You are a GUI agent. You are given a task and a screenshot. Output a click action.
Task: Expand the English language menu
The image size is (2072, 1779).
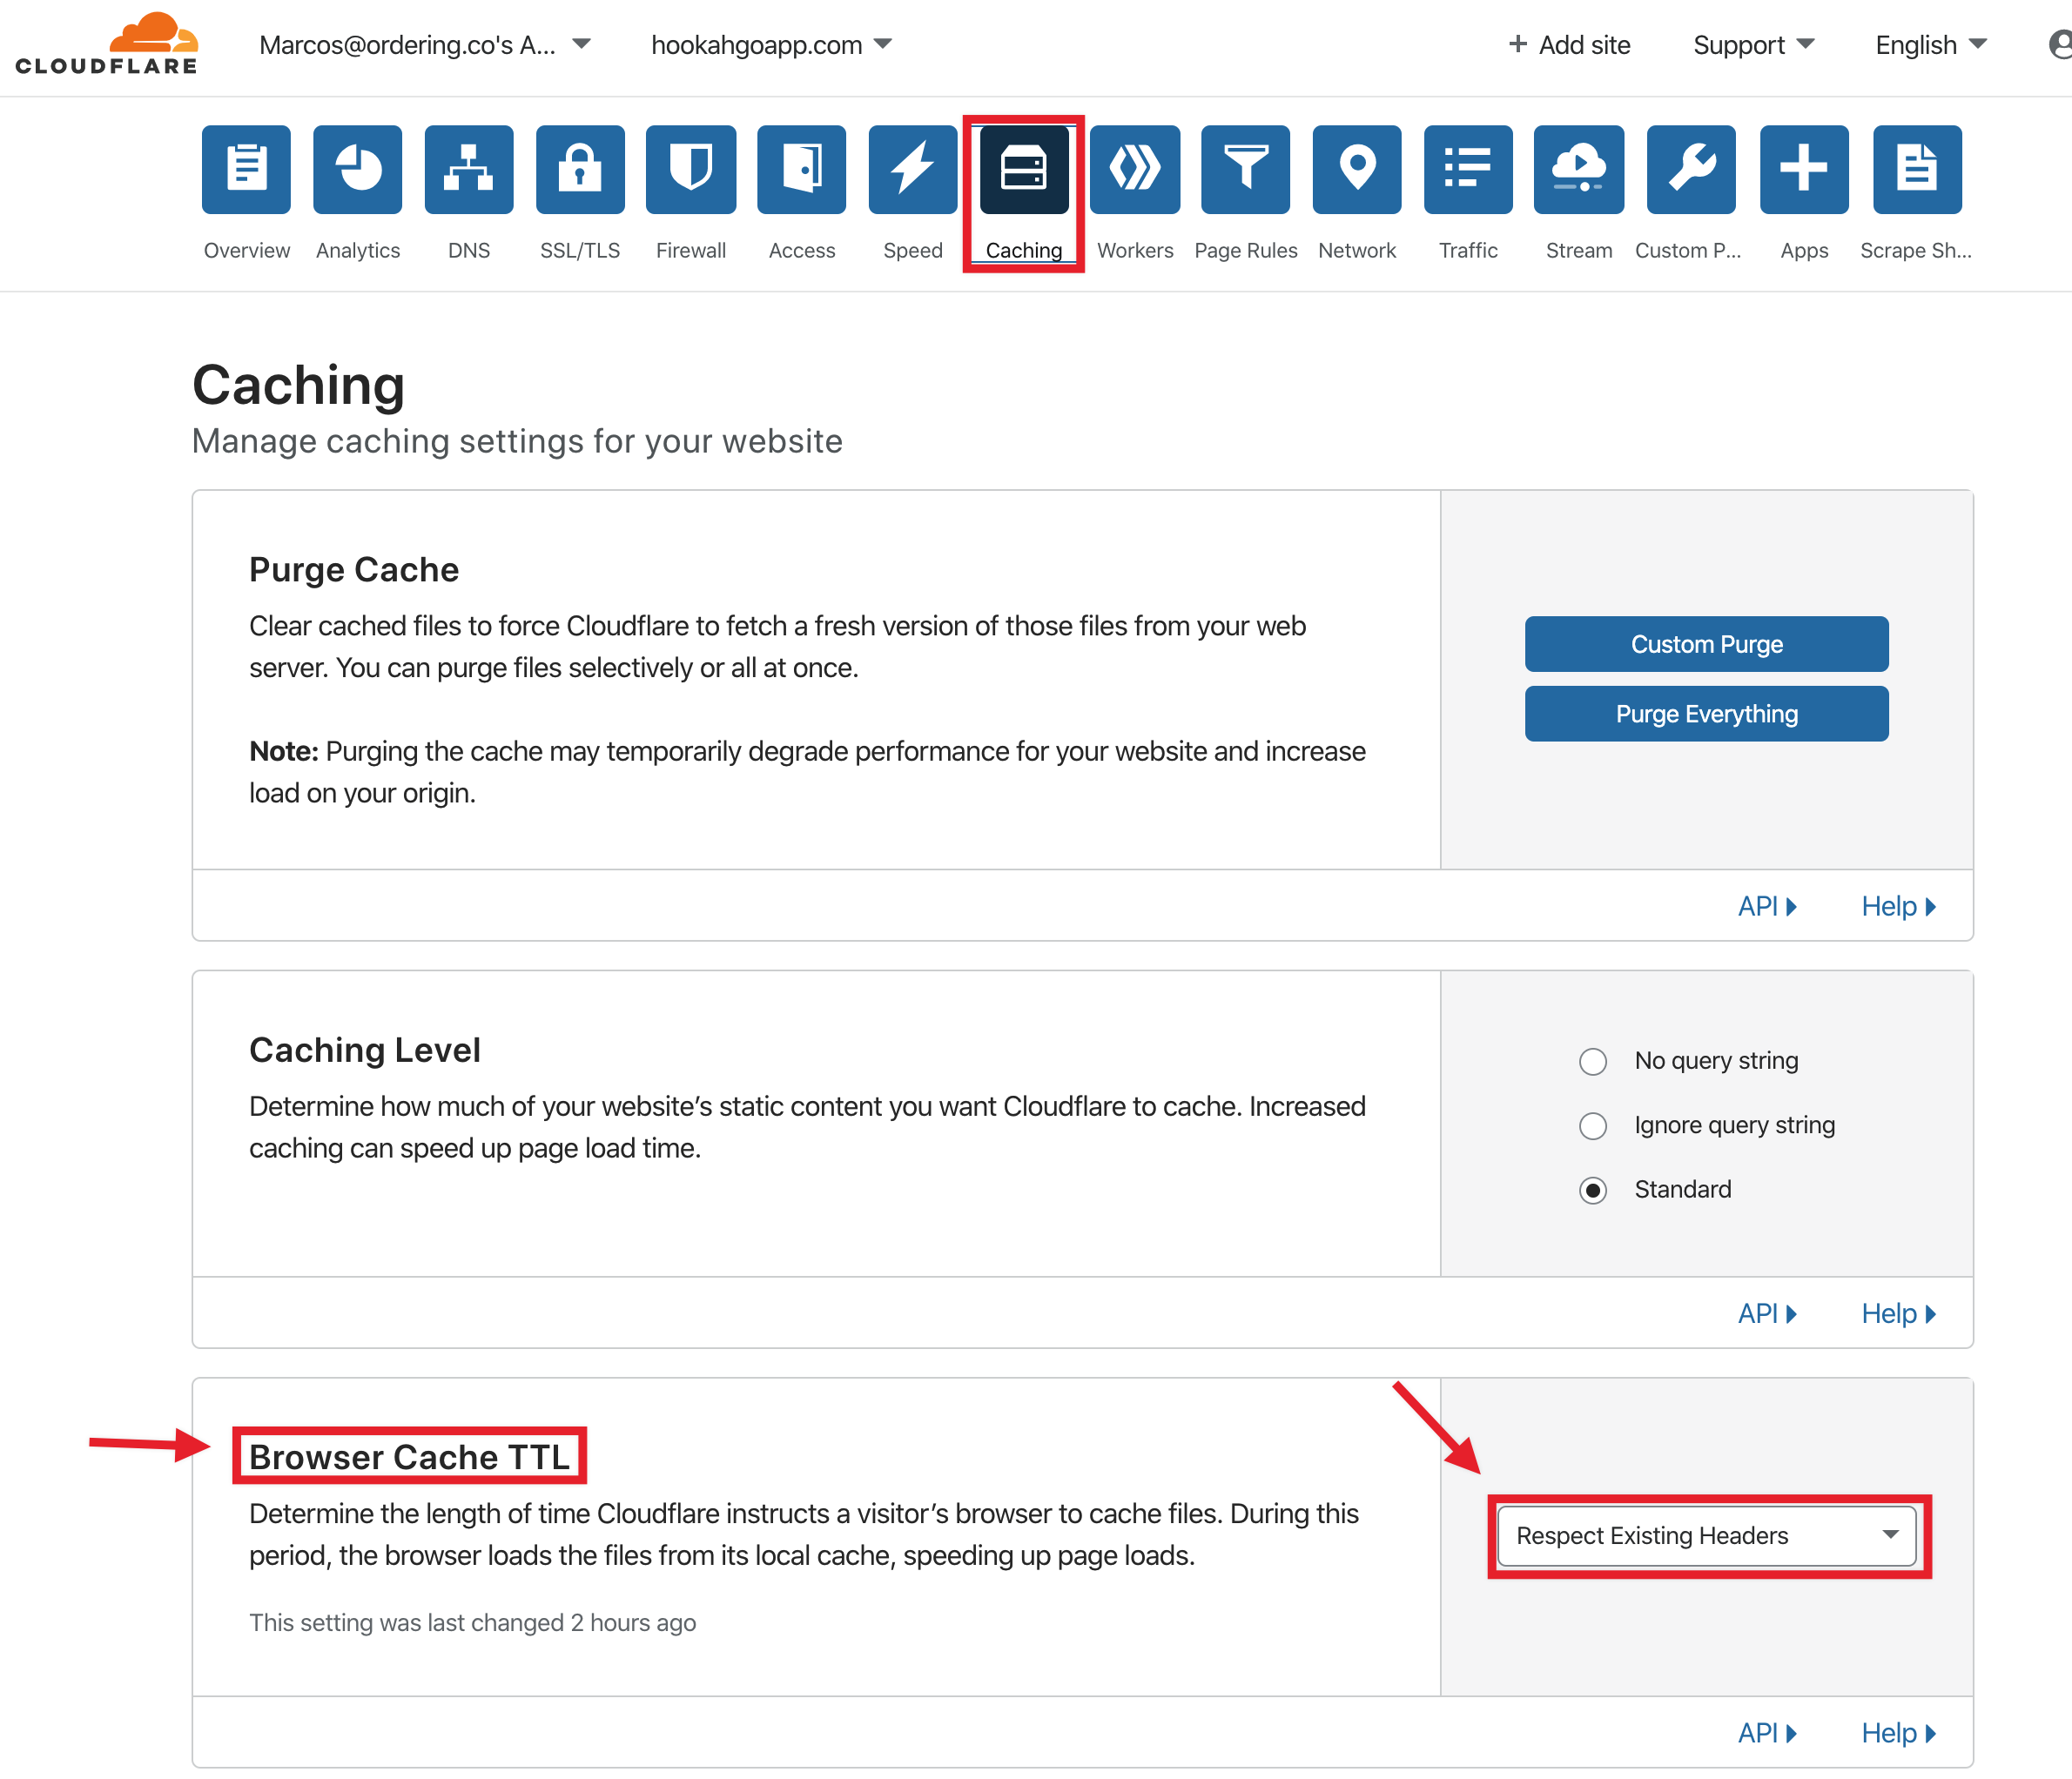pyautogui.click(x=1930, y=45)
